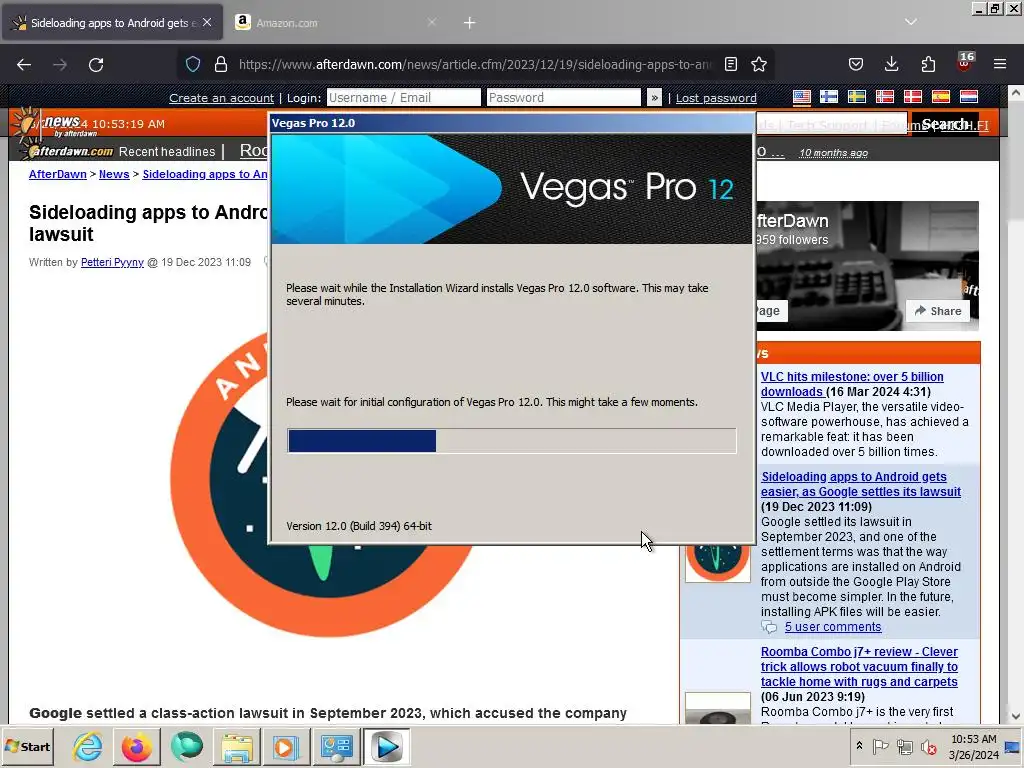Viewport: 1024px width, 768px height.
Task: Click the padlock site info icon
Action: pos(221,64)
